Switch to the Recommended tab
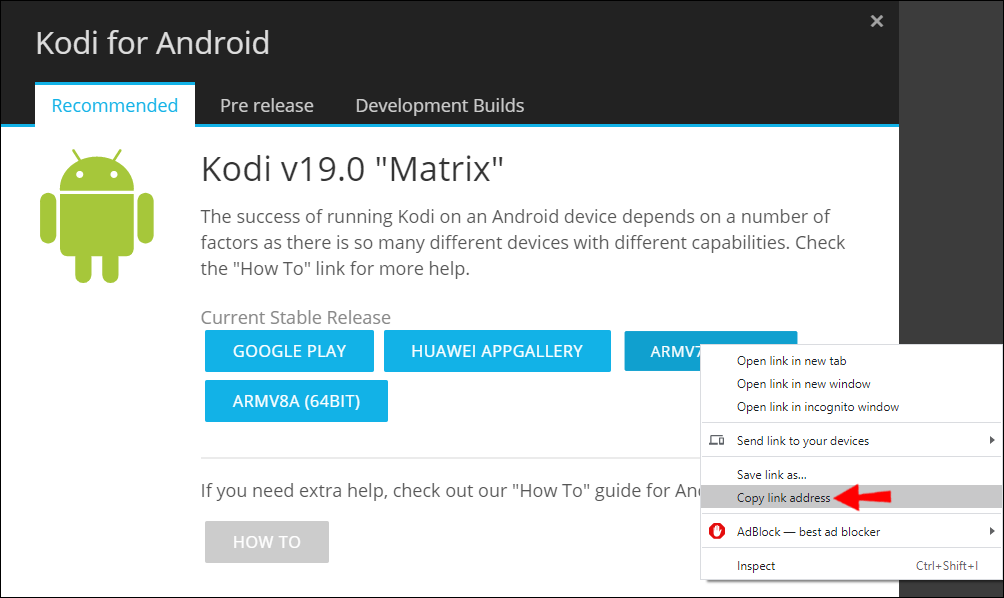 point(115,105)
